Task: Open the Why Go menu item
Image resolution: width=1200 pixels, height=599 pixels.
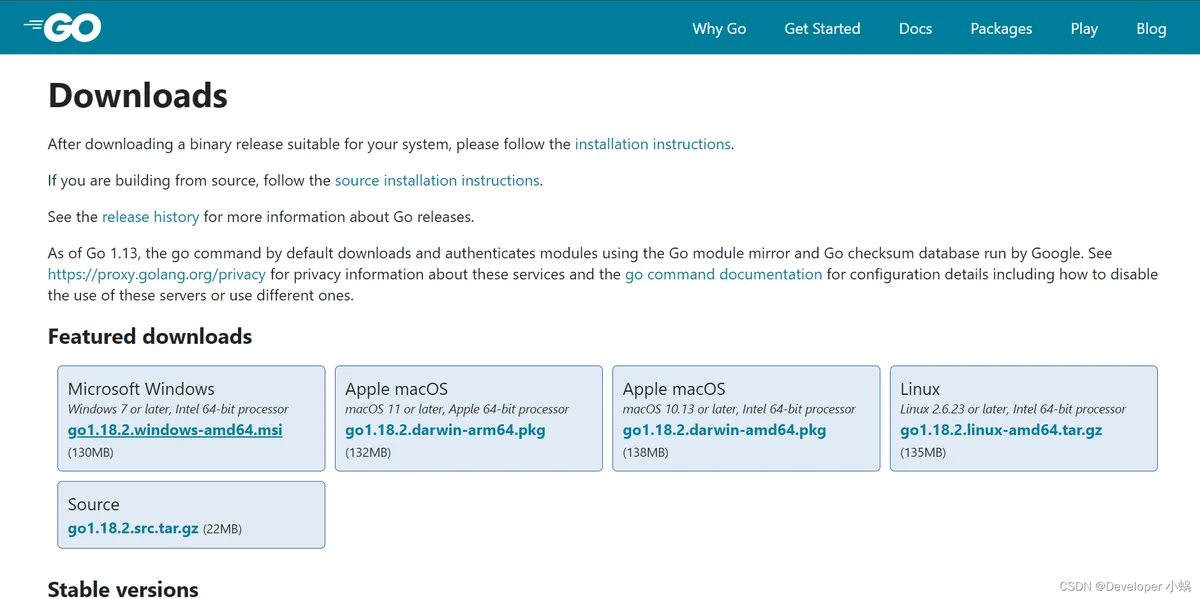Action: (x=719, y=28)
